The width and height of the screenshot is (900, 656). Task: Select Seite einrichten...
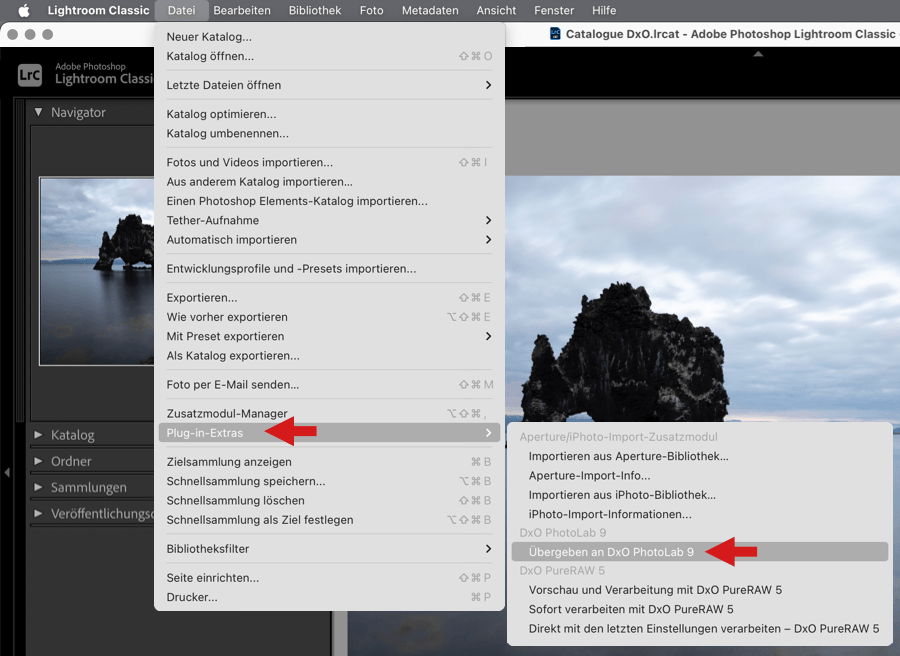click(x=329, y=578)
